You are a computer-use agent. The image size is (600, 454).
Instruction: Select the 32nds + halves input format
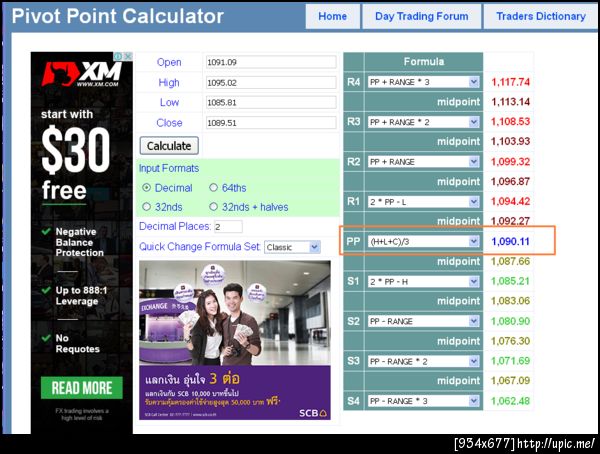click(214, 207)
